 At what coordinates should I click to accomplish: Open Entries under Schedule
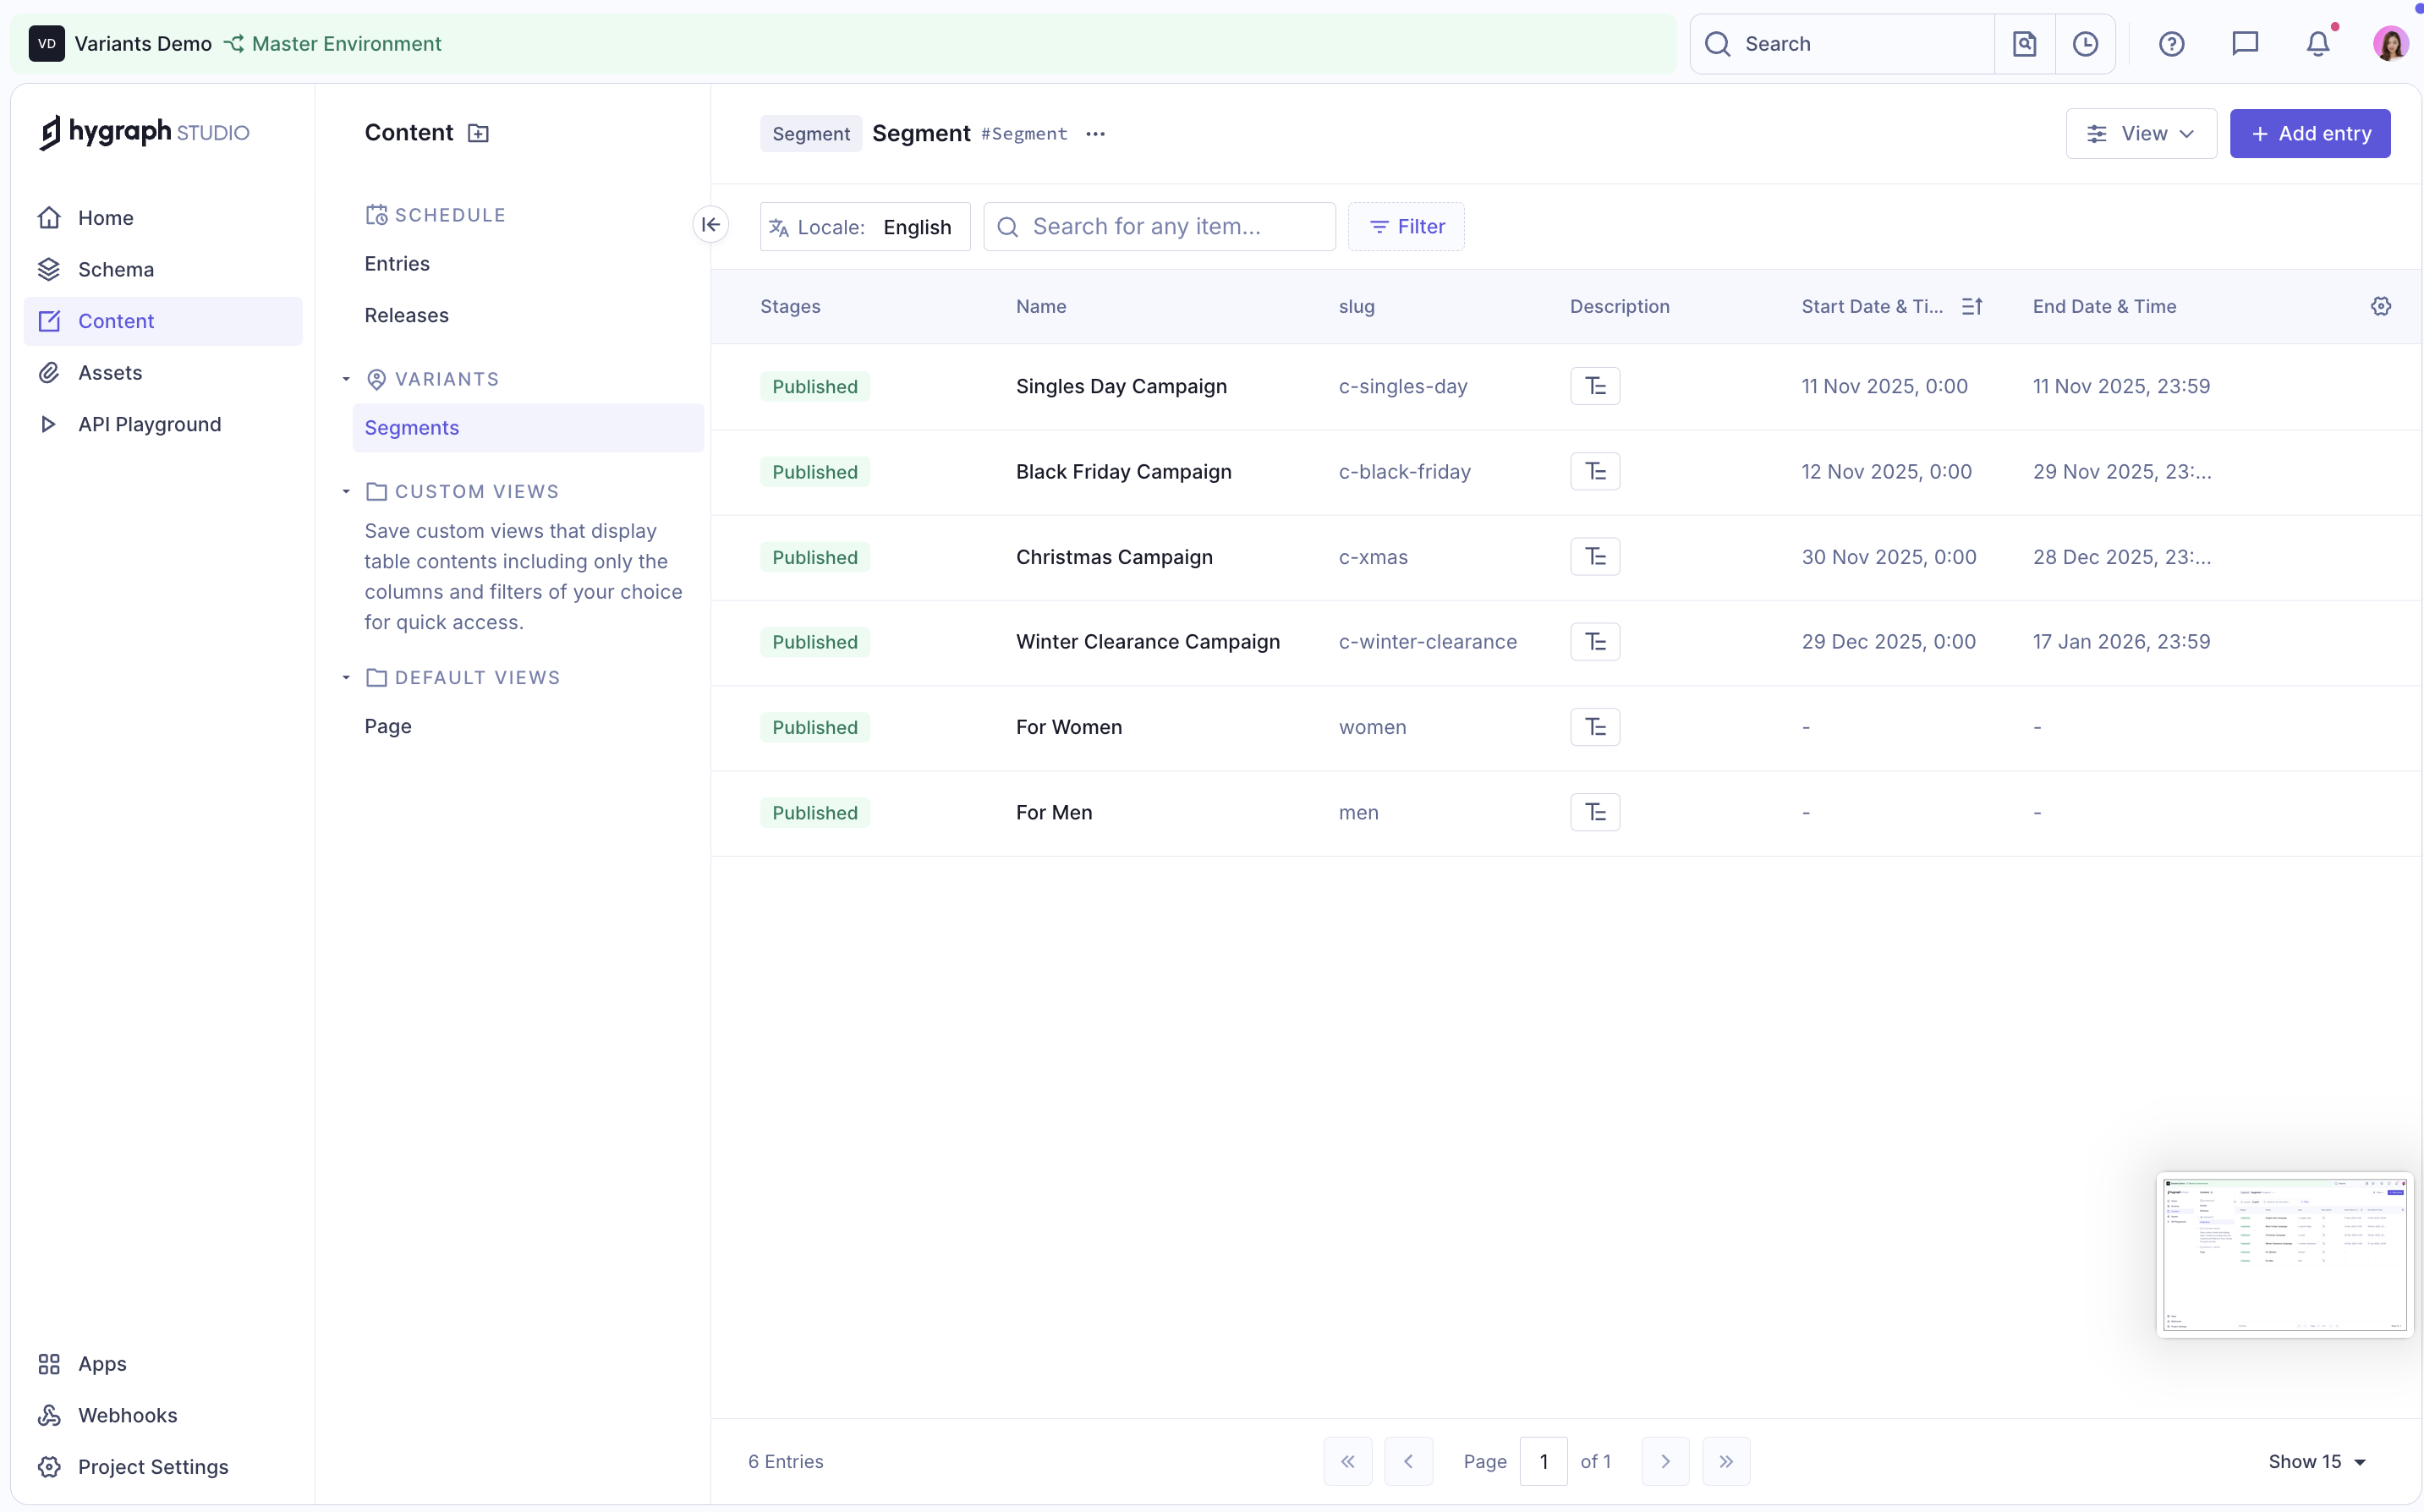pos(397,263)
